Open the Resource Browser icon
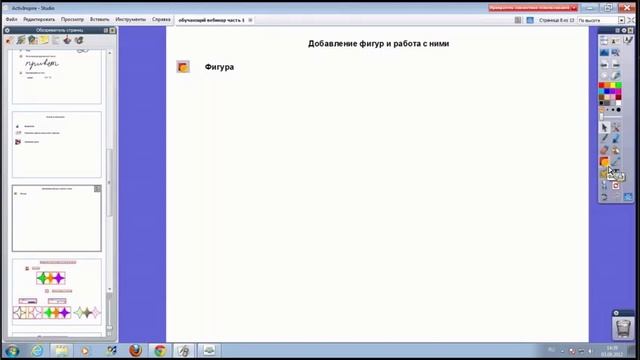The image size is (640, 360). [21, 40]
